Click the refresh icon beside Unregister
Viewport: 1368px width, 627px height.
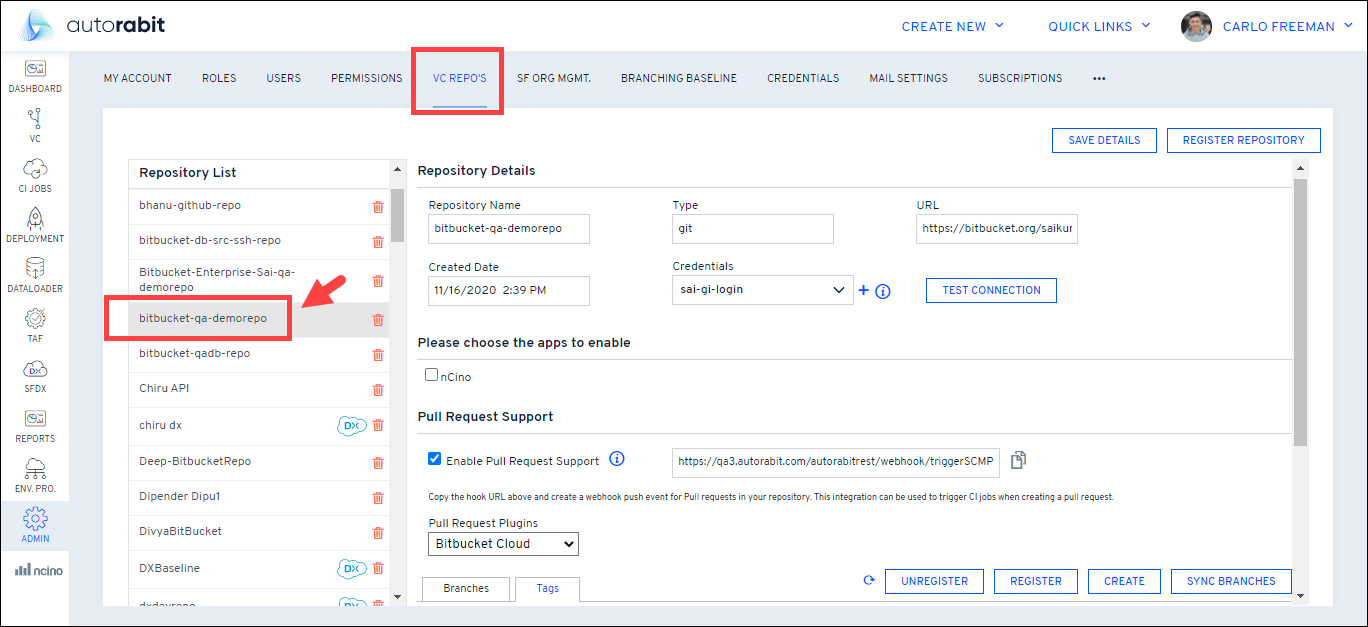pyautogui.click(x=869, y=580)
